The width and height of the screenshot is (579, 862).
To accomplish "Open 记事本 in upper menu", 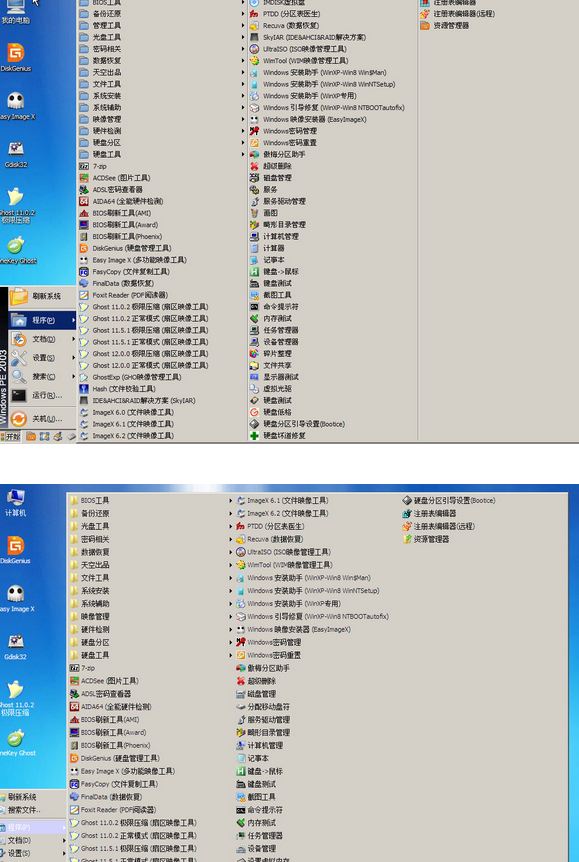I will (x=267, y=259).
